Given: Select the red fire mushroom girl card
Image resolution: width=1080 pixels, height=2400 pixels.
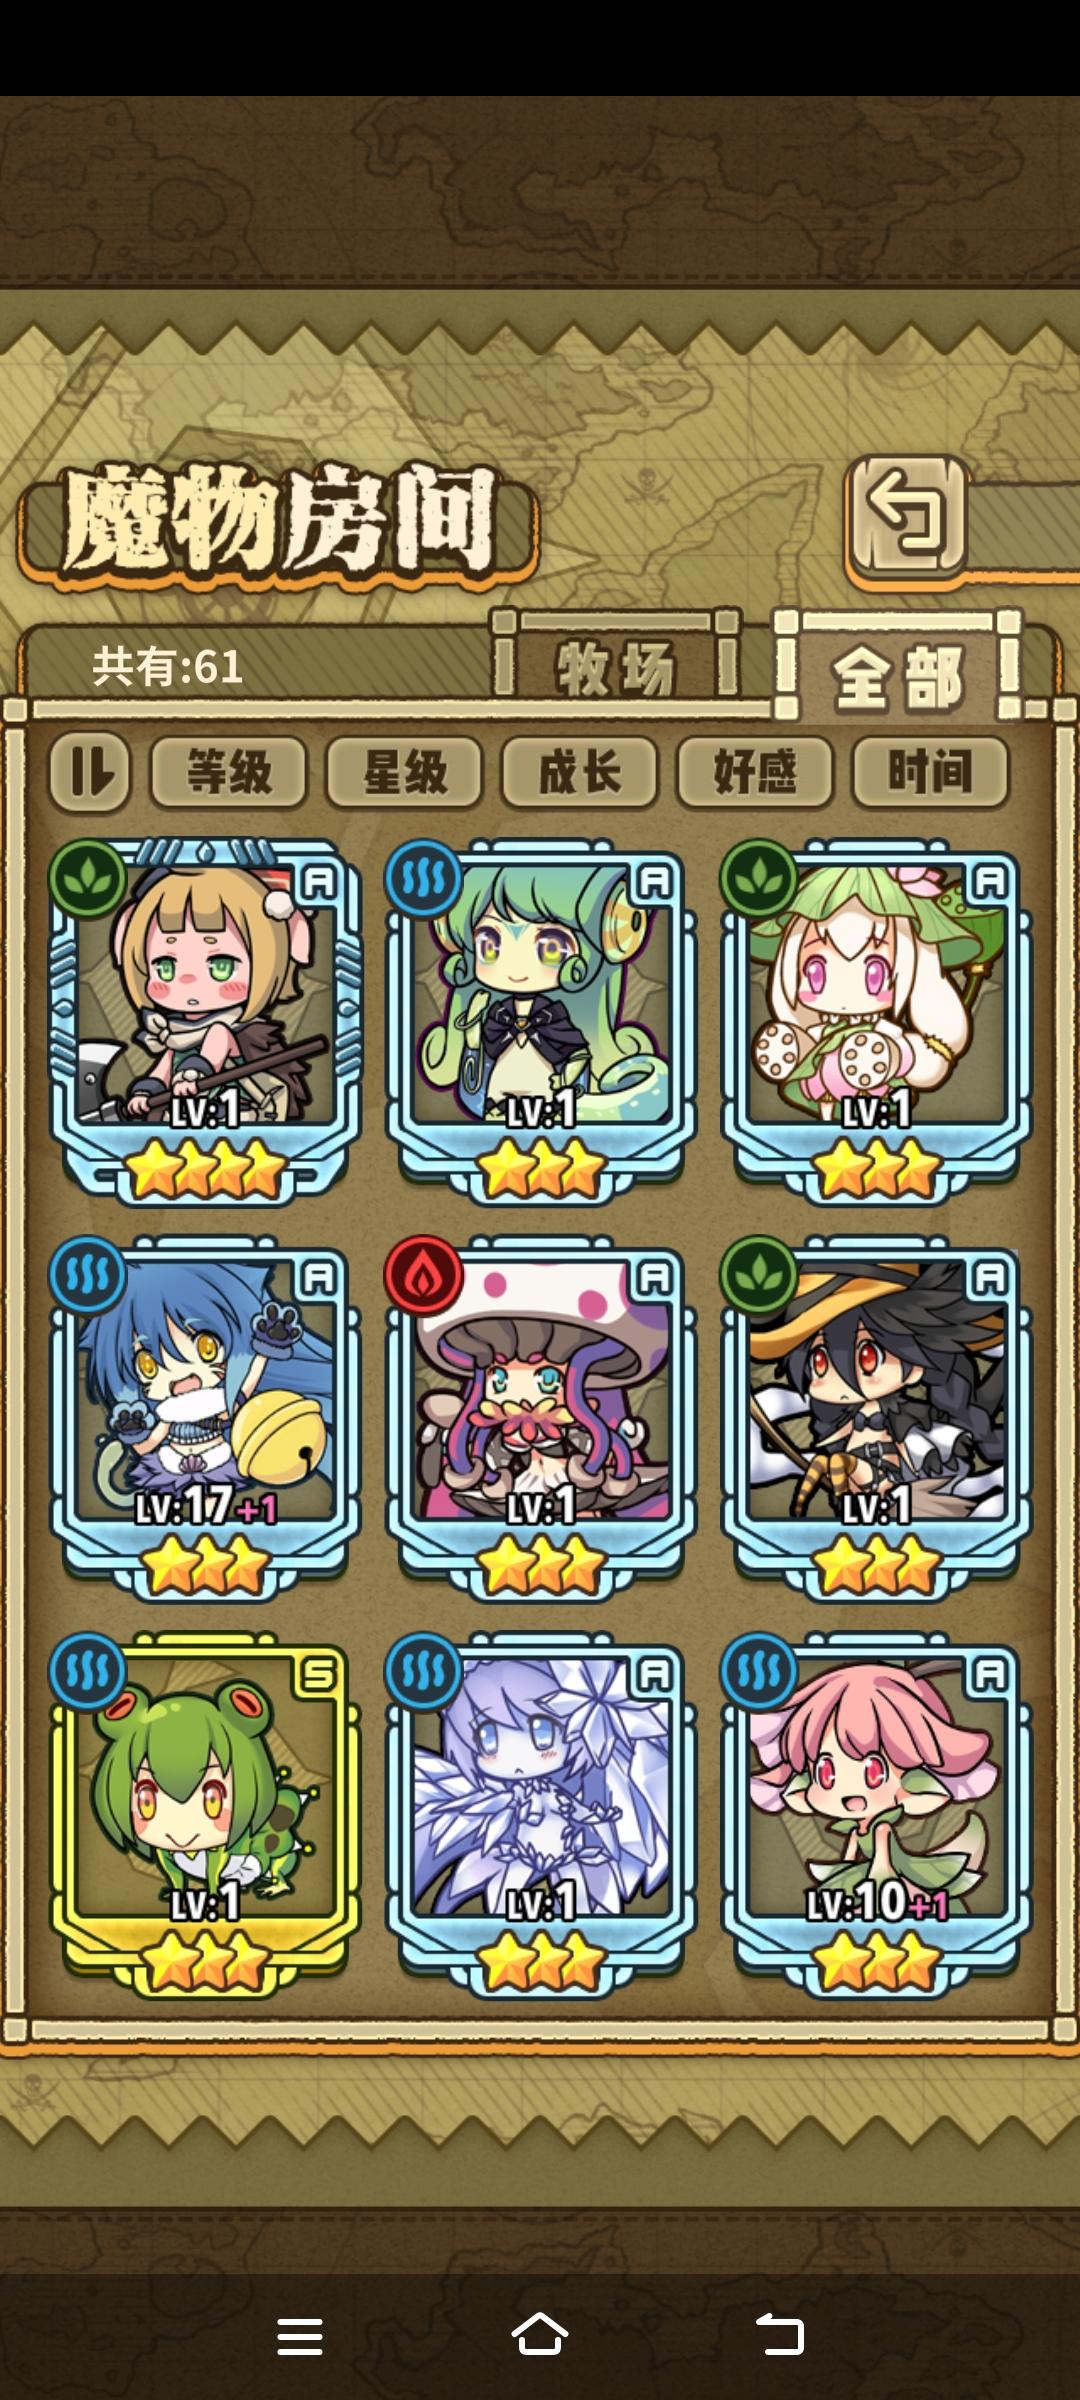Looking at the screenshot, I should [540, 1417].
